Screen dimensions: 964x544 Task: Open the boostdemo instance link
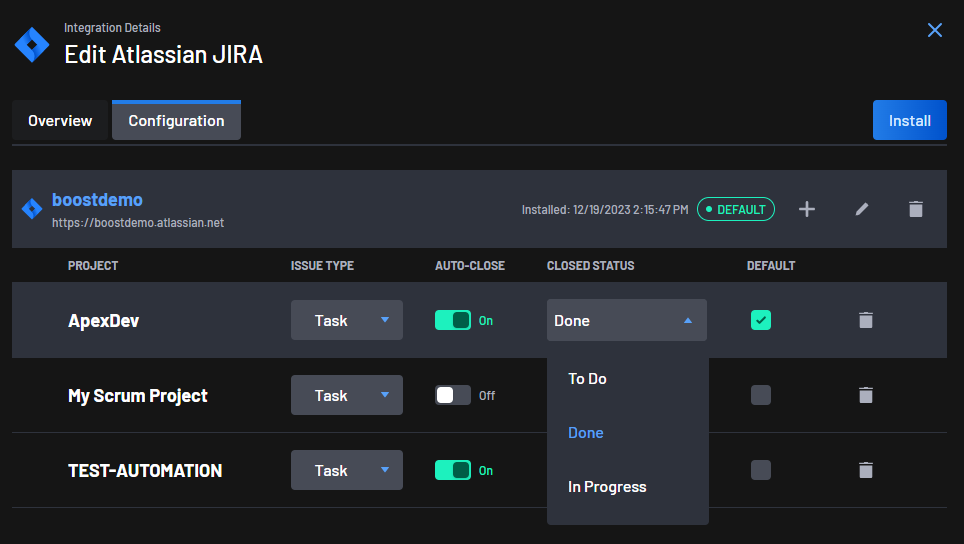(97, 200)
